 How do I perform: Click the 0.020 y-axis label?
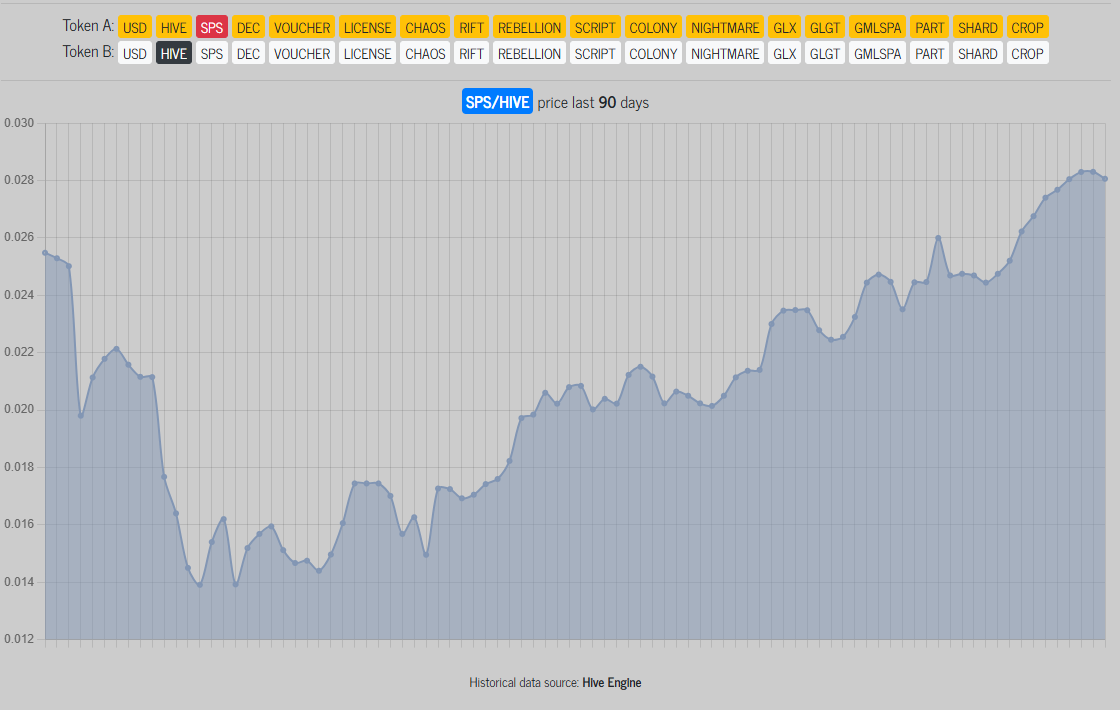pos(19,409)
